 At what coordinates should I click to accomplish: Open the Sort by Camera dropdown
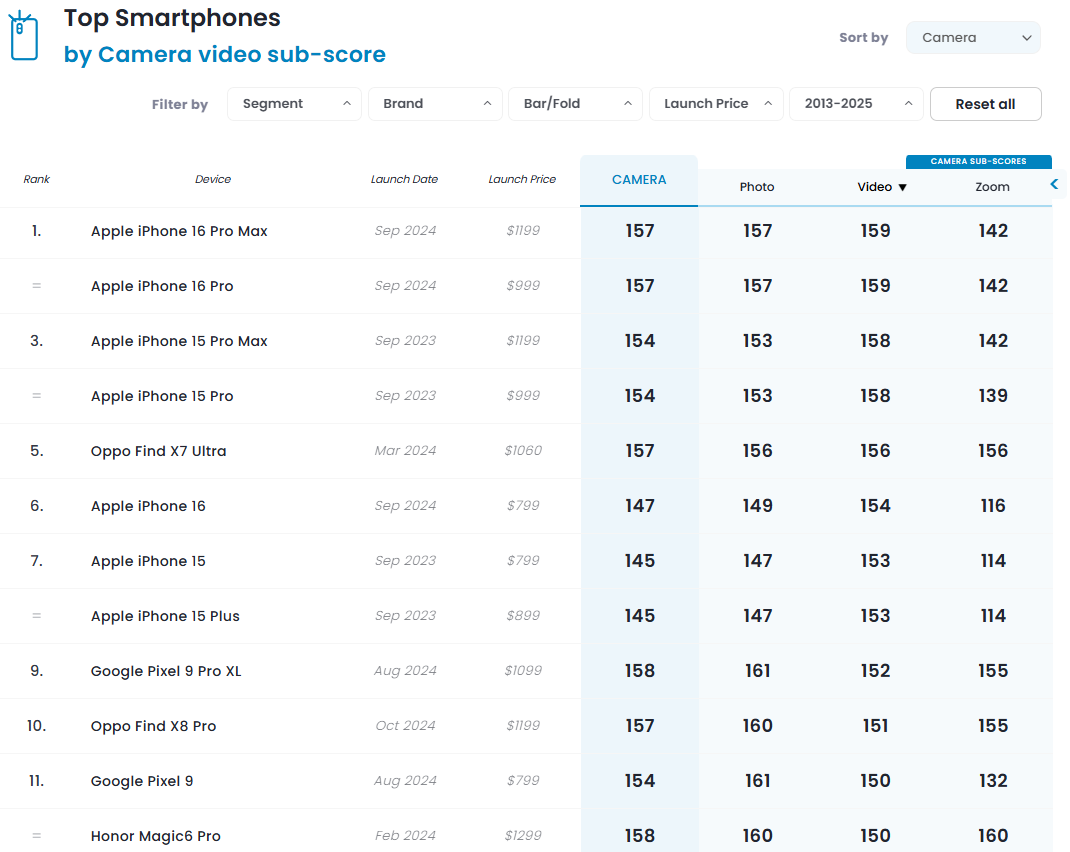point(972,38)
